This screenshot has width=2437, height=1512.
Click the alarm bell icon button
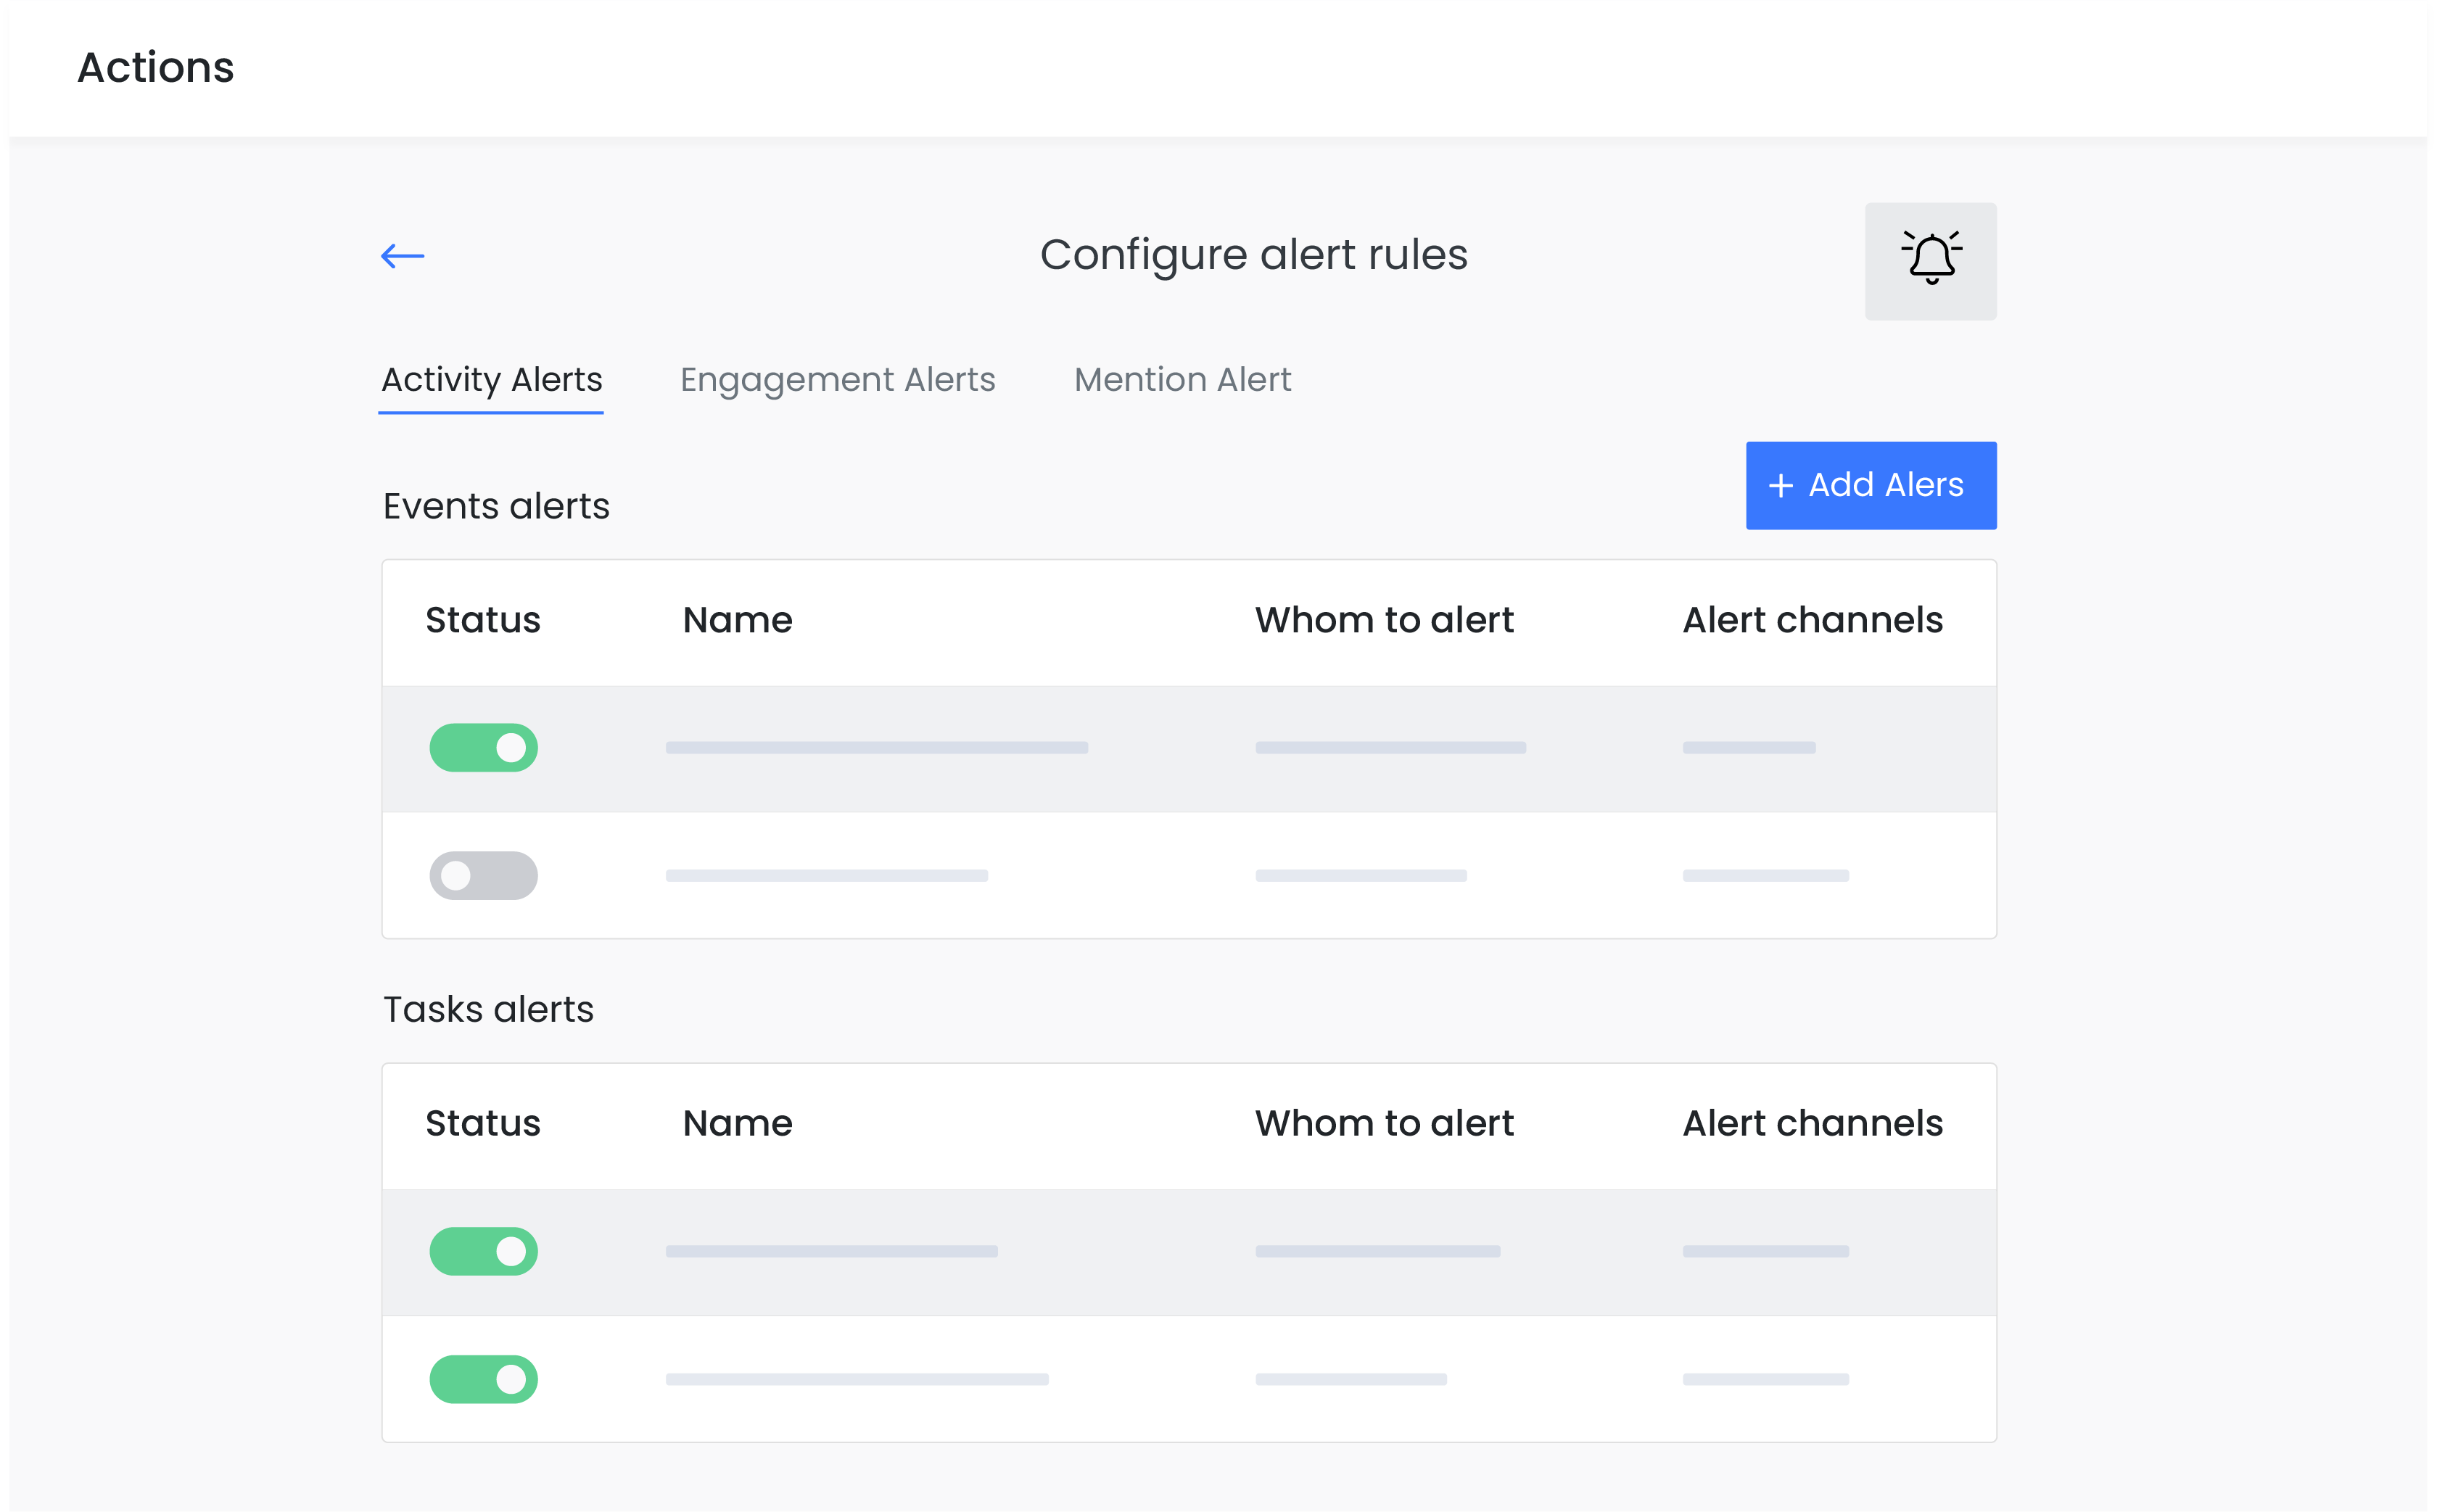[1929, 261]
